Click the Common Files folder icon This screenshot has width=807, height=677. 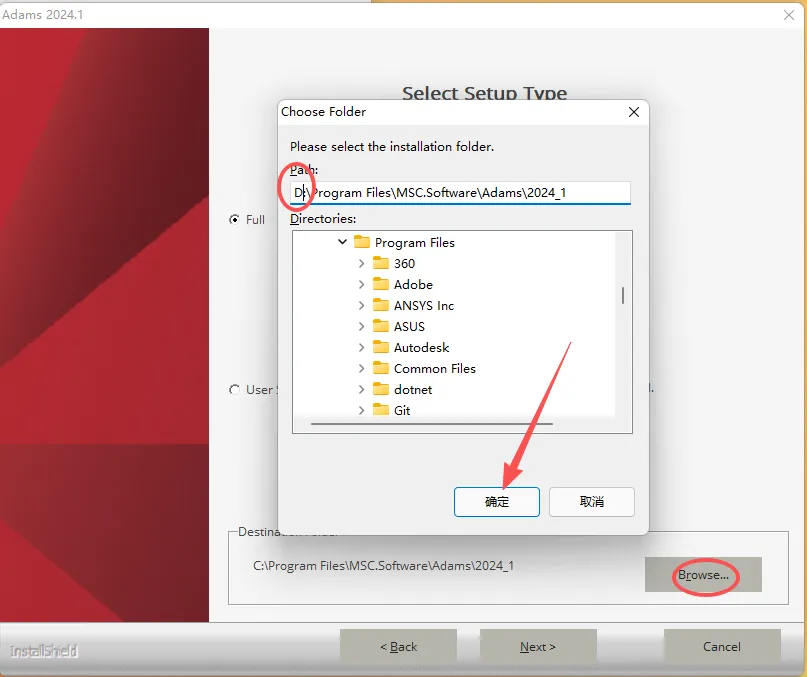click(x=381, y=368)
